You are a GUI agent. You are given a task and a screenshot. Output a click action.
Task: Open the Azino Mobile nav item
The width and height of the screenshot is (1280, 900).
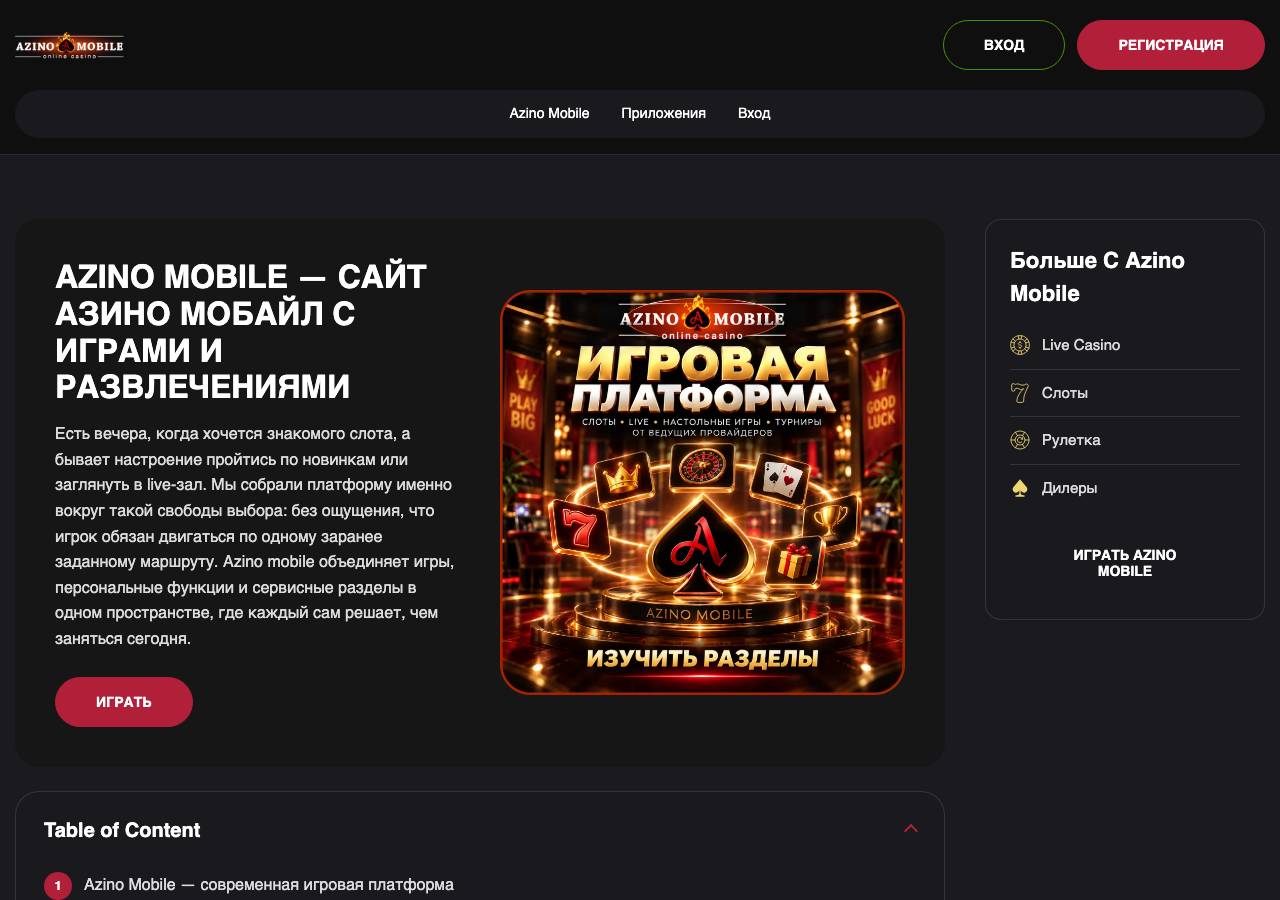(549, 113)
